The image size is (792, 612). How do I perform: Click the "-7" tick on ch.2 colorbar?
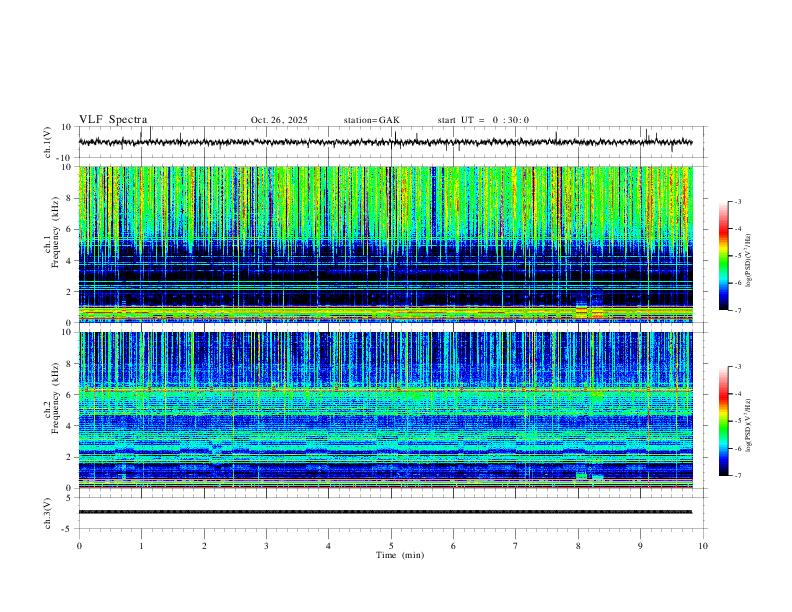point(737,475)
